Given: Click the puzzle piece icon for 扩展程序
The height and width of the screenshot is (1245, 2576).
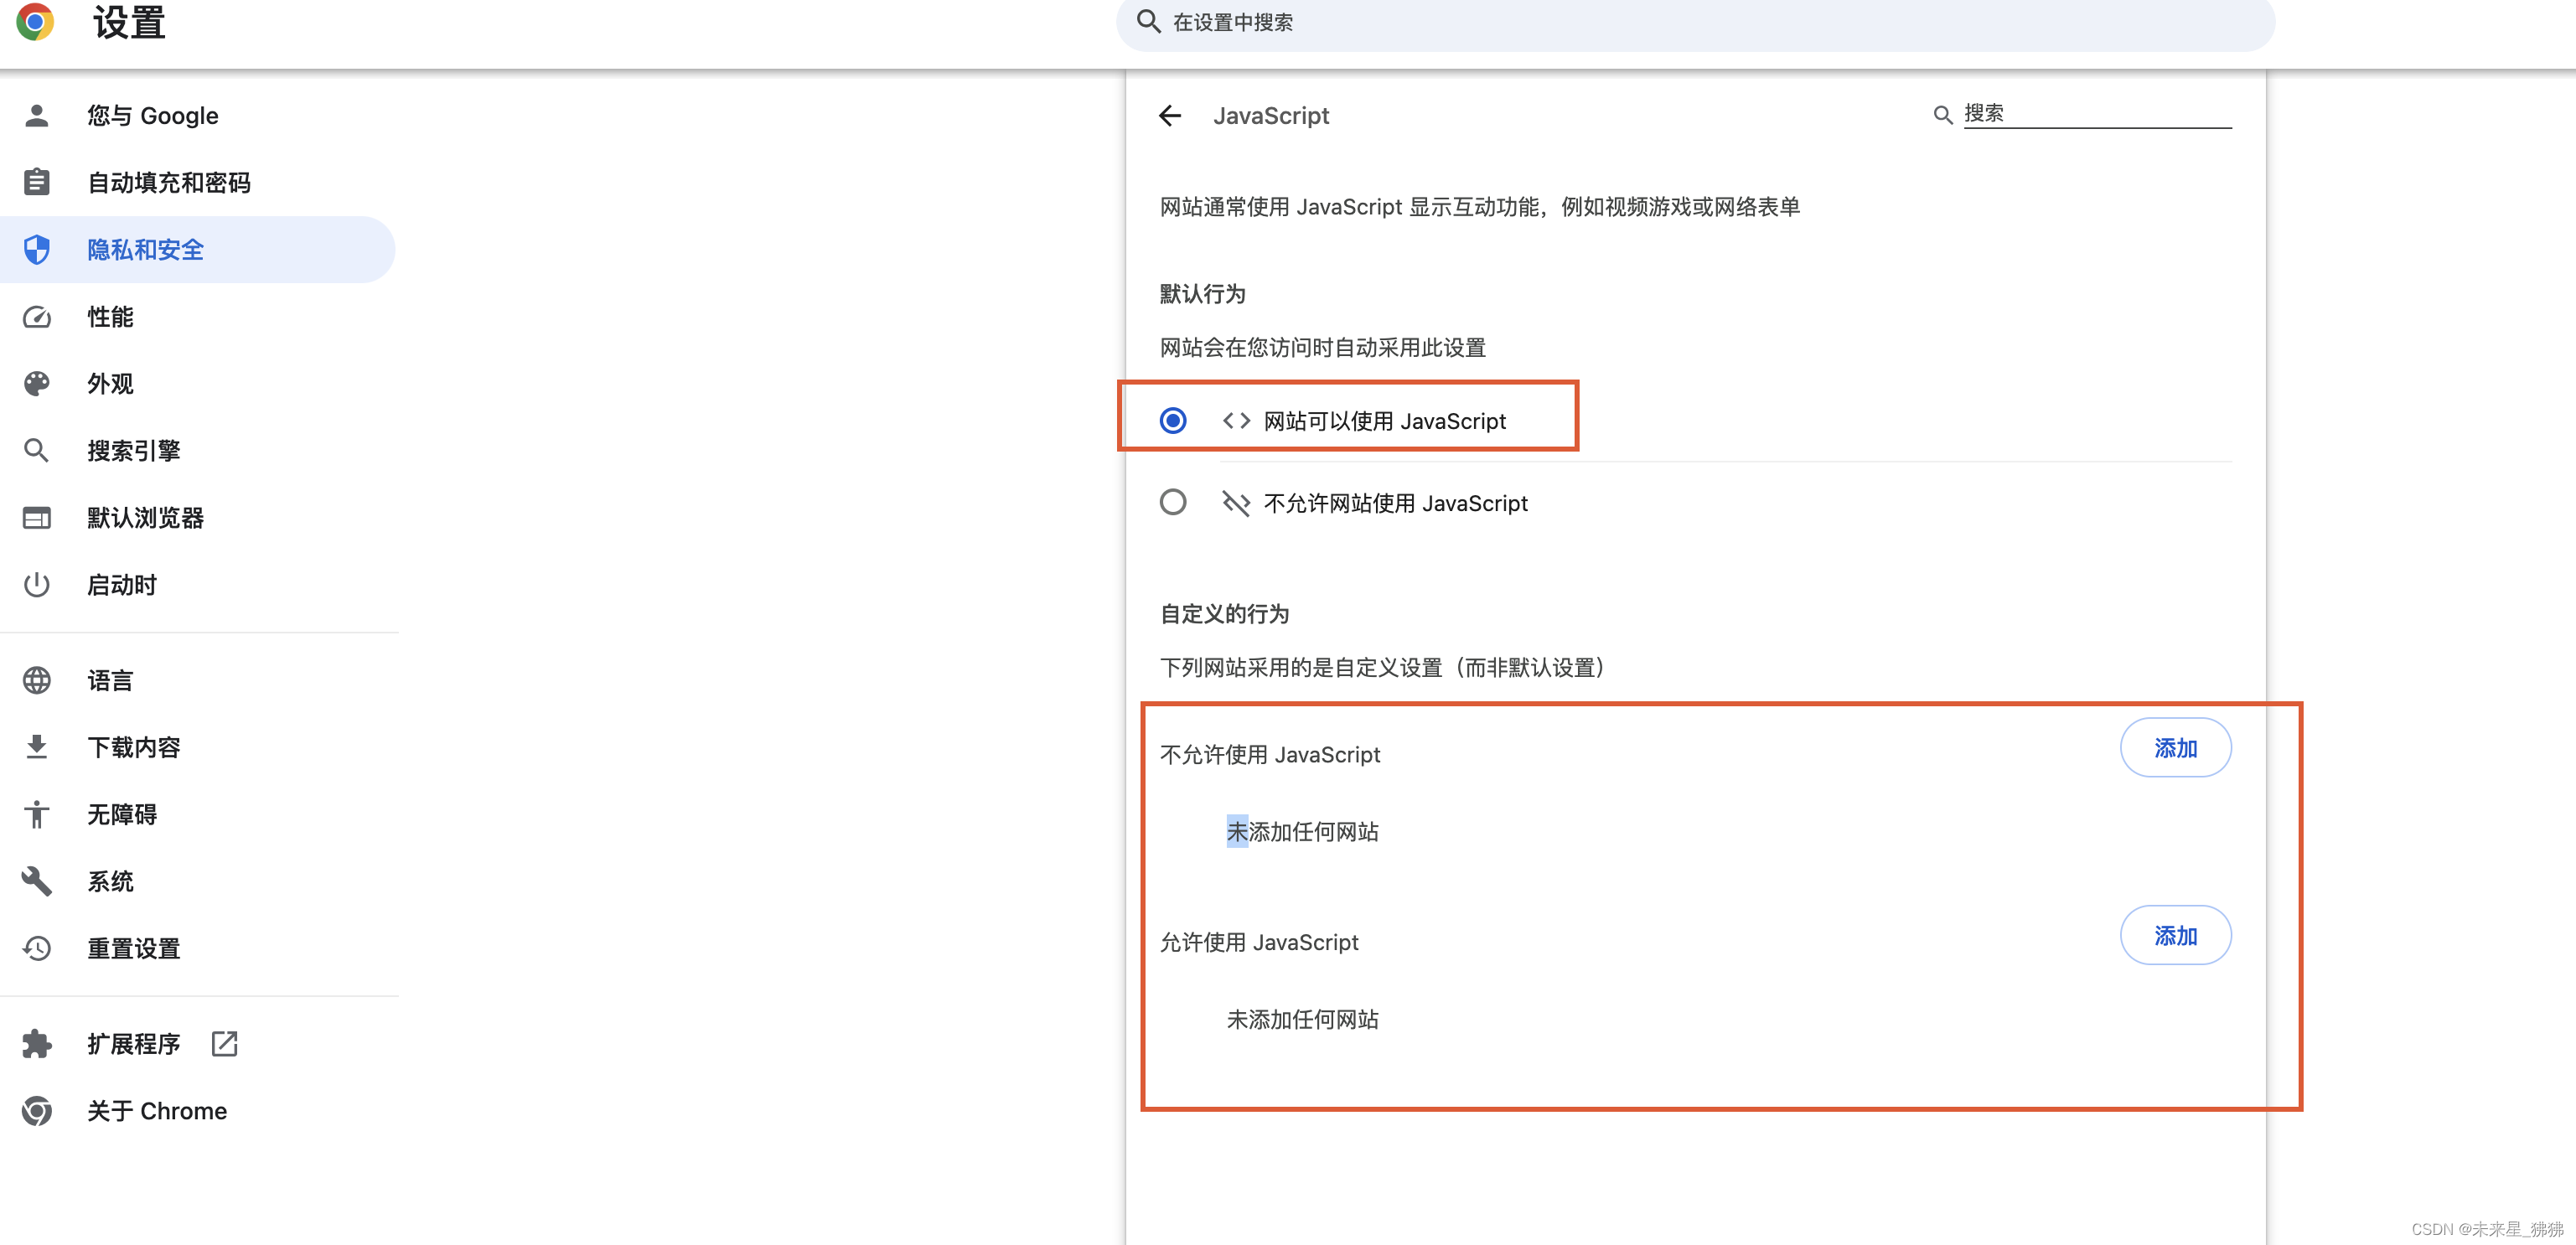Looking at the screenshot, I should pos(37,1044).
